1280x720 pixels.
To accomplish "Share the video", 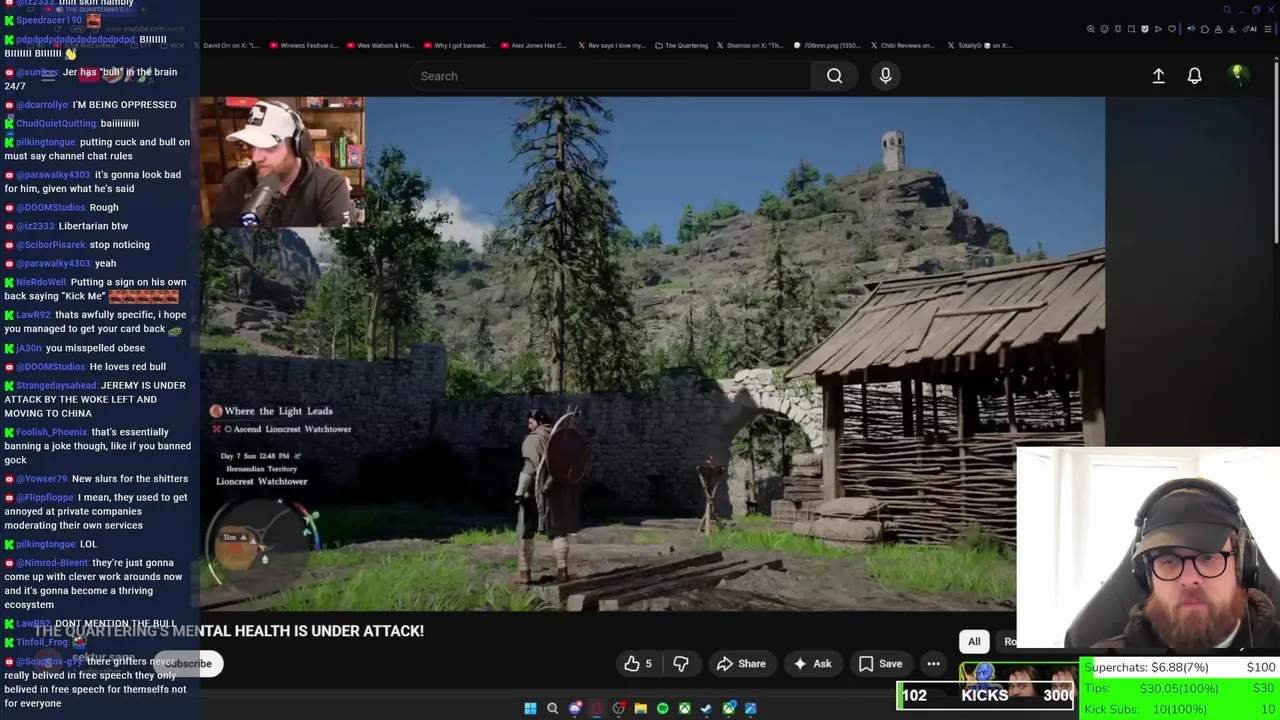I will click(x=741, y=664).
